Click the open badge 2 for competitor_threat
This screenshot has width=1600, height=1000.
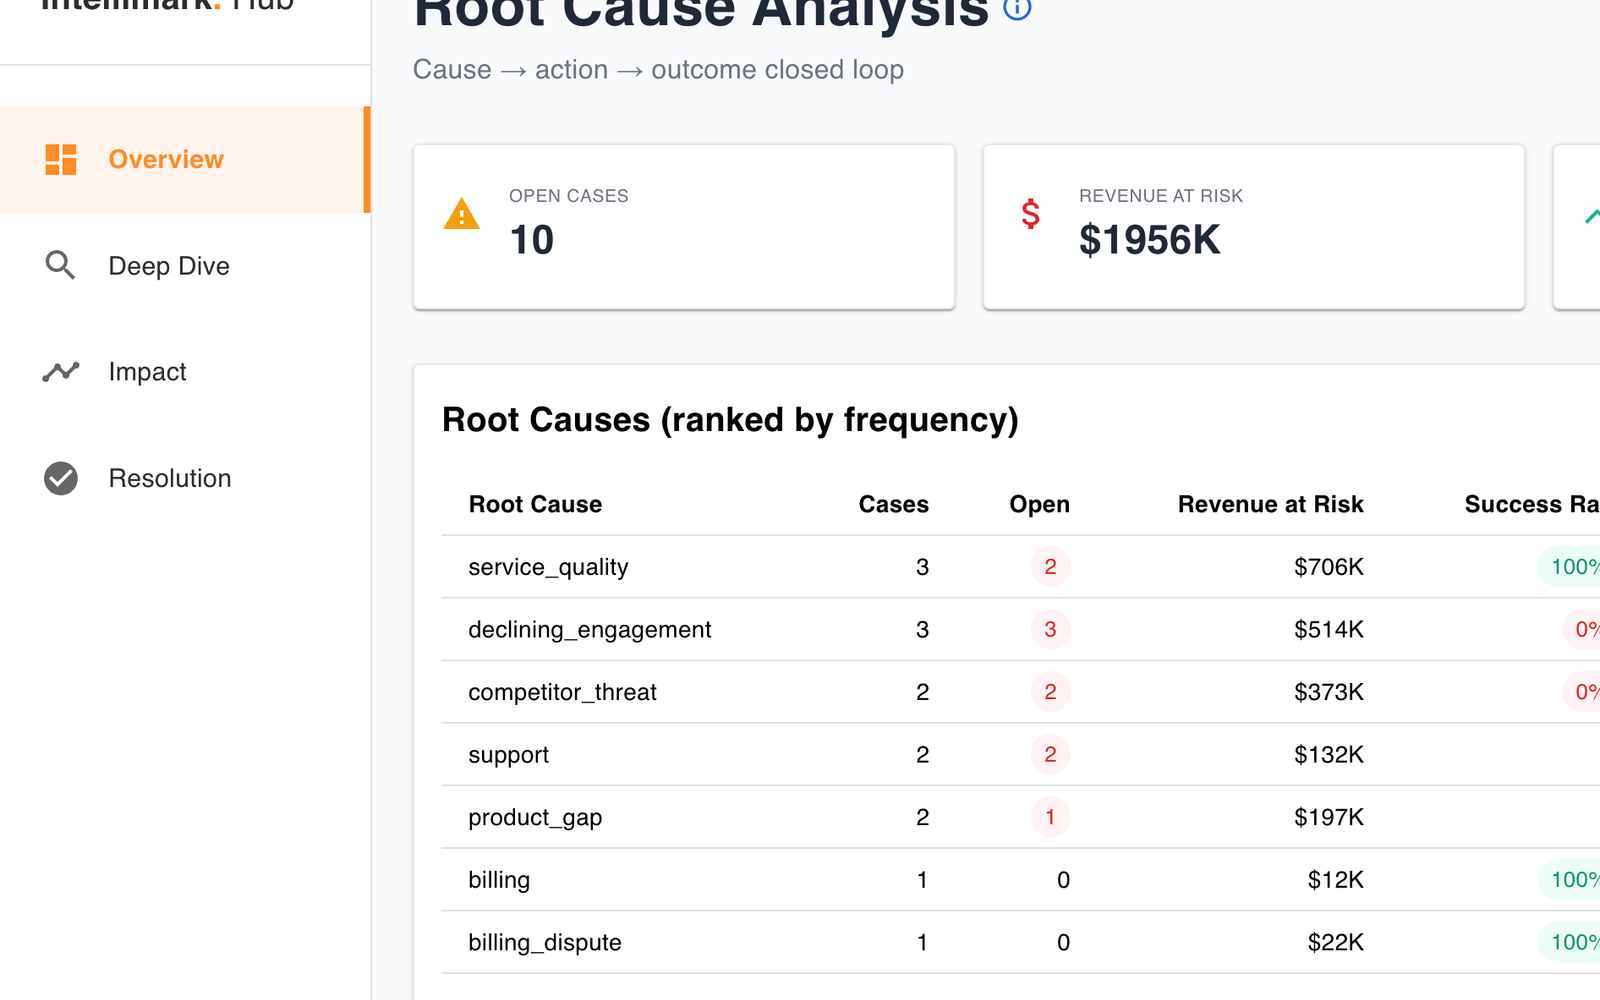tap(1050, 692)
